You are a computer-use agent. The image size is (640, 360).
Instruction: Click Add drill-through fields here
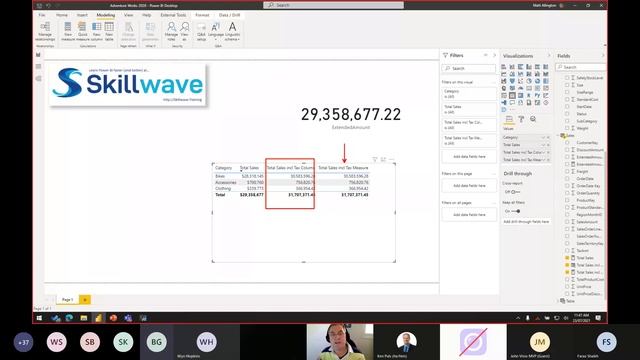[526, 222]
